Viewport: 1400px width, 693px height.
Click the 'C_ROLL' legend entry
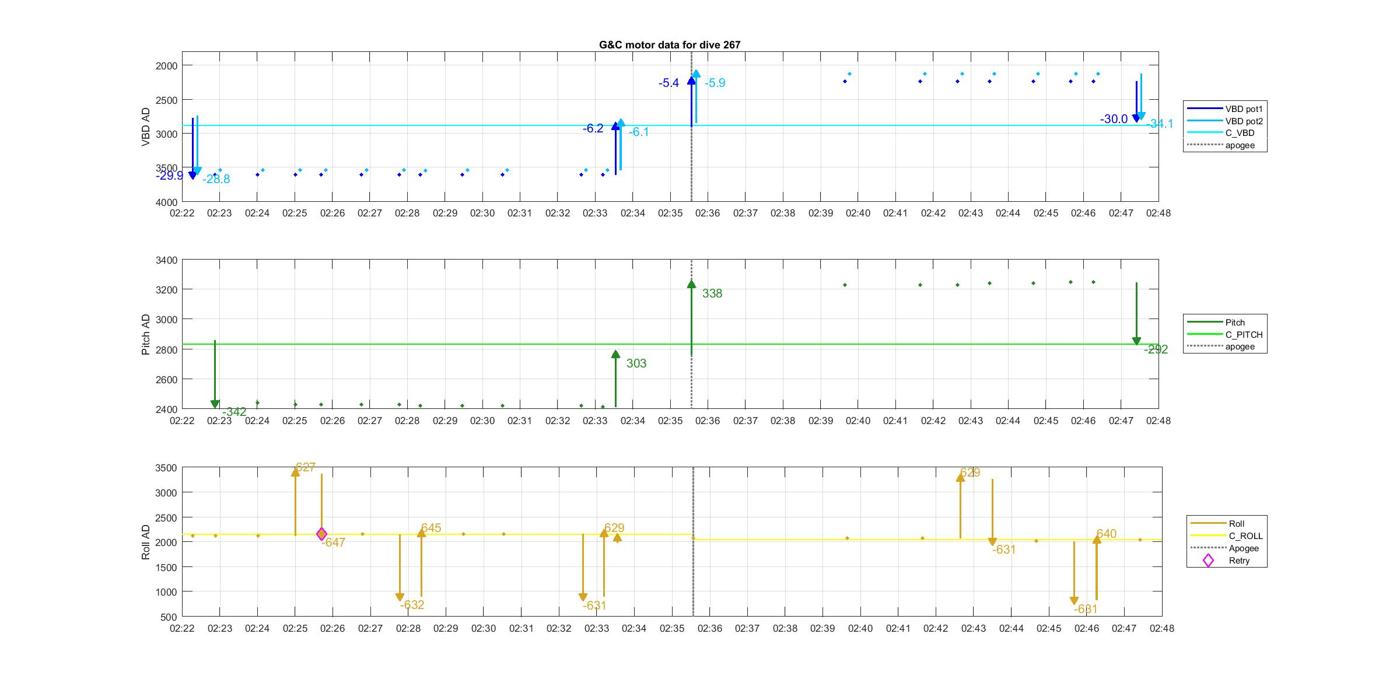(x=1226, y=536)
